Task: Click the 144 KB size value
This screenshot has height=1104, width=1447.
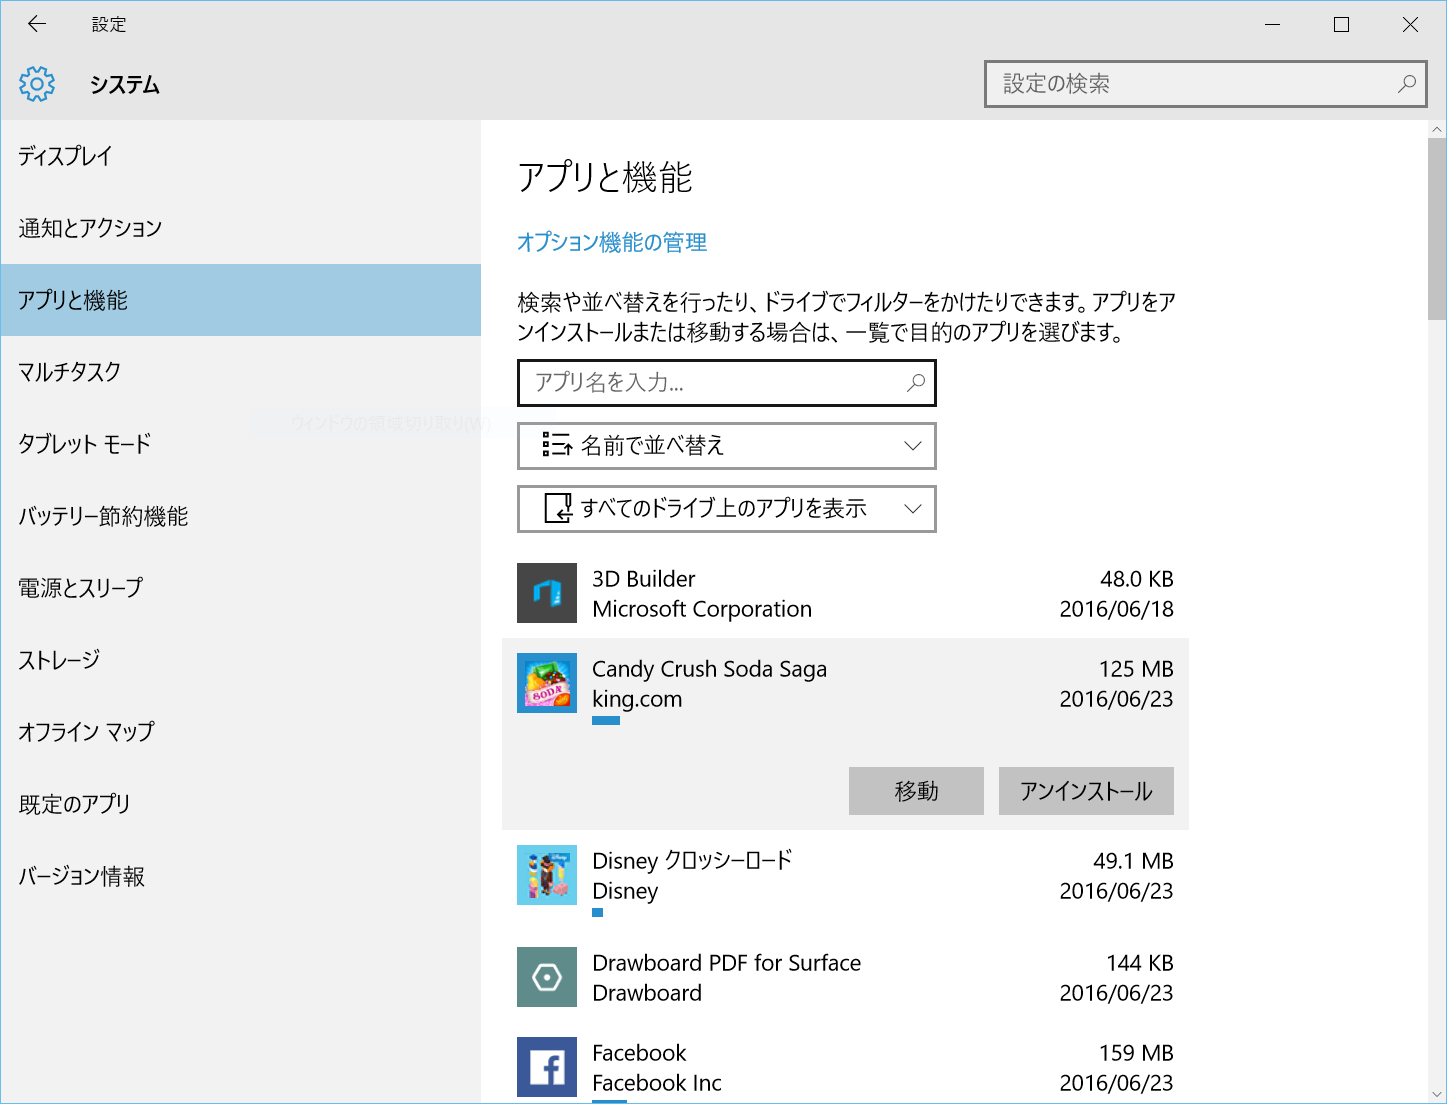Action: tap(1140, 963)
